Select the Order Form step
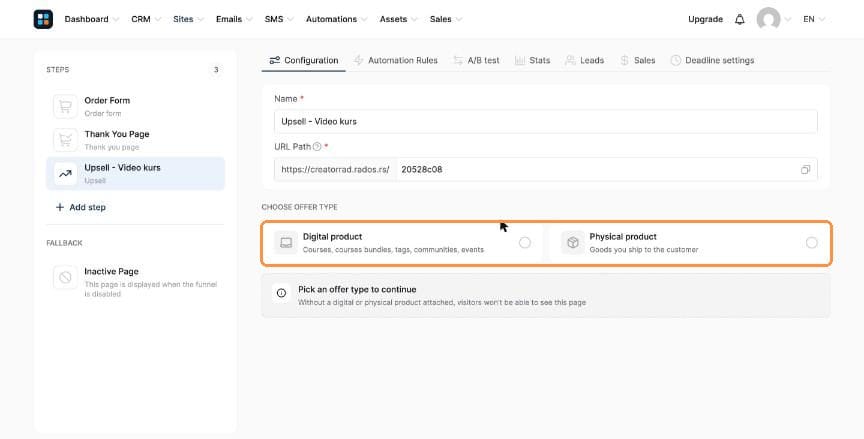 point(136,106)
